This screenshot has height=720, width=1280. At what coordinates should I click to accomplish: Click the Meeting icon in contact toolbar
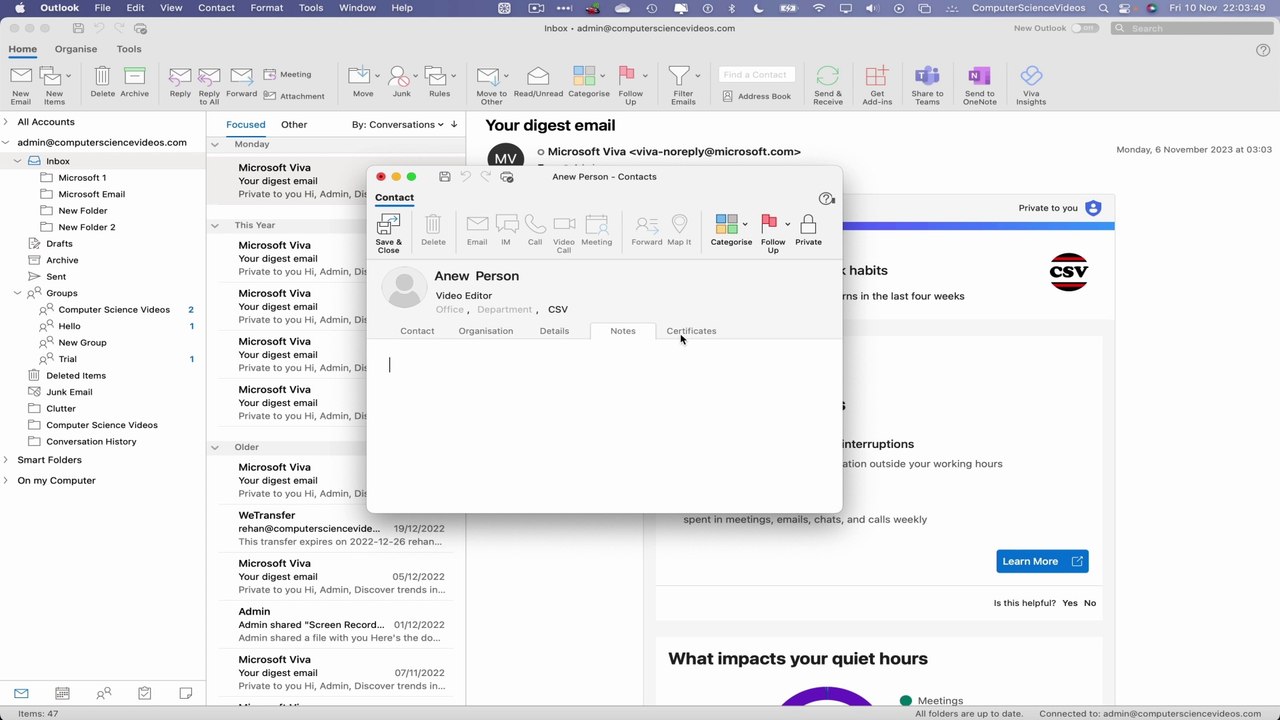[x=597, y=230]
